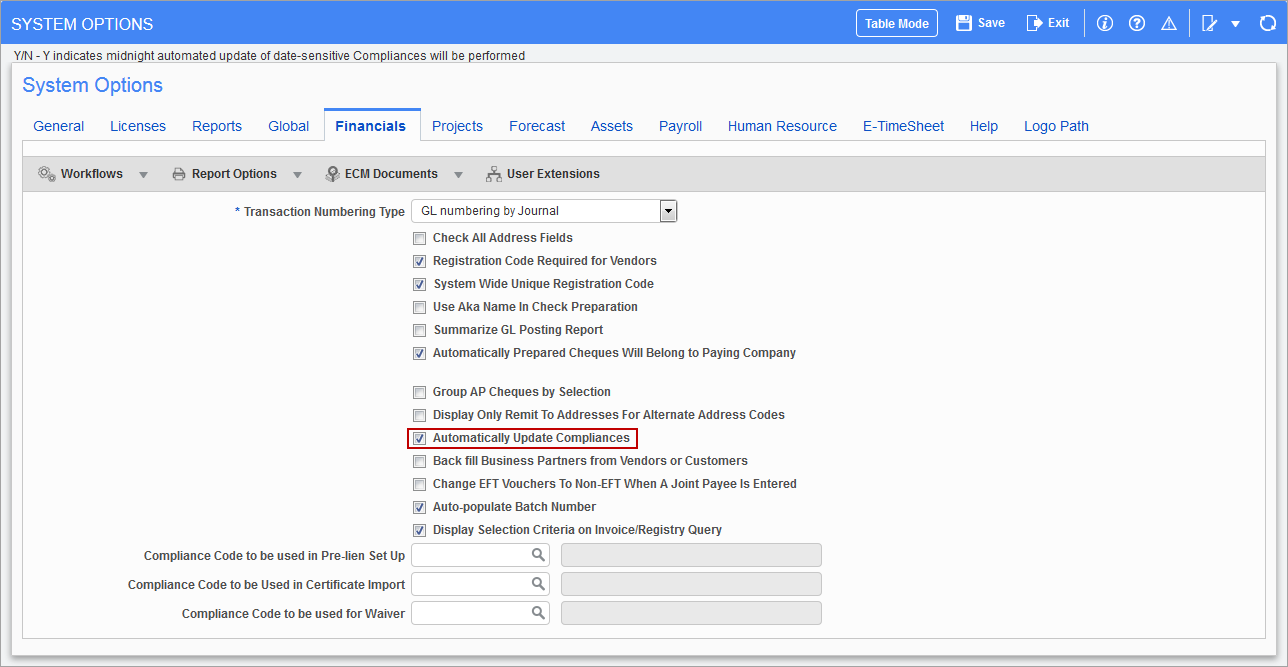Open the Transaction Numbering Type dropdown
Viewport: 1288px width, 667px height.
pyautogui.click(x=667, y=210)
